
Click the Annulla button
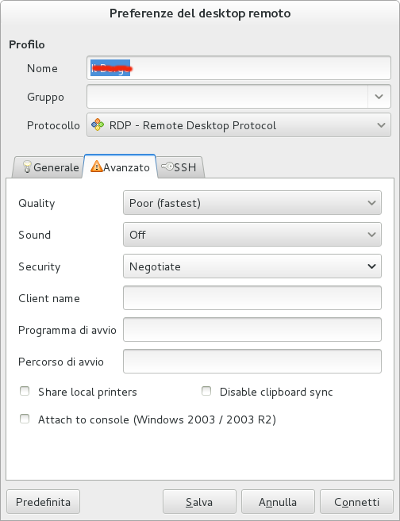(x=278, y=502)
